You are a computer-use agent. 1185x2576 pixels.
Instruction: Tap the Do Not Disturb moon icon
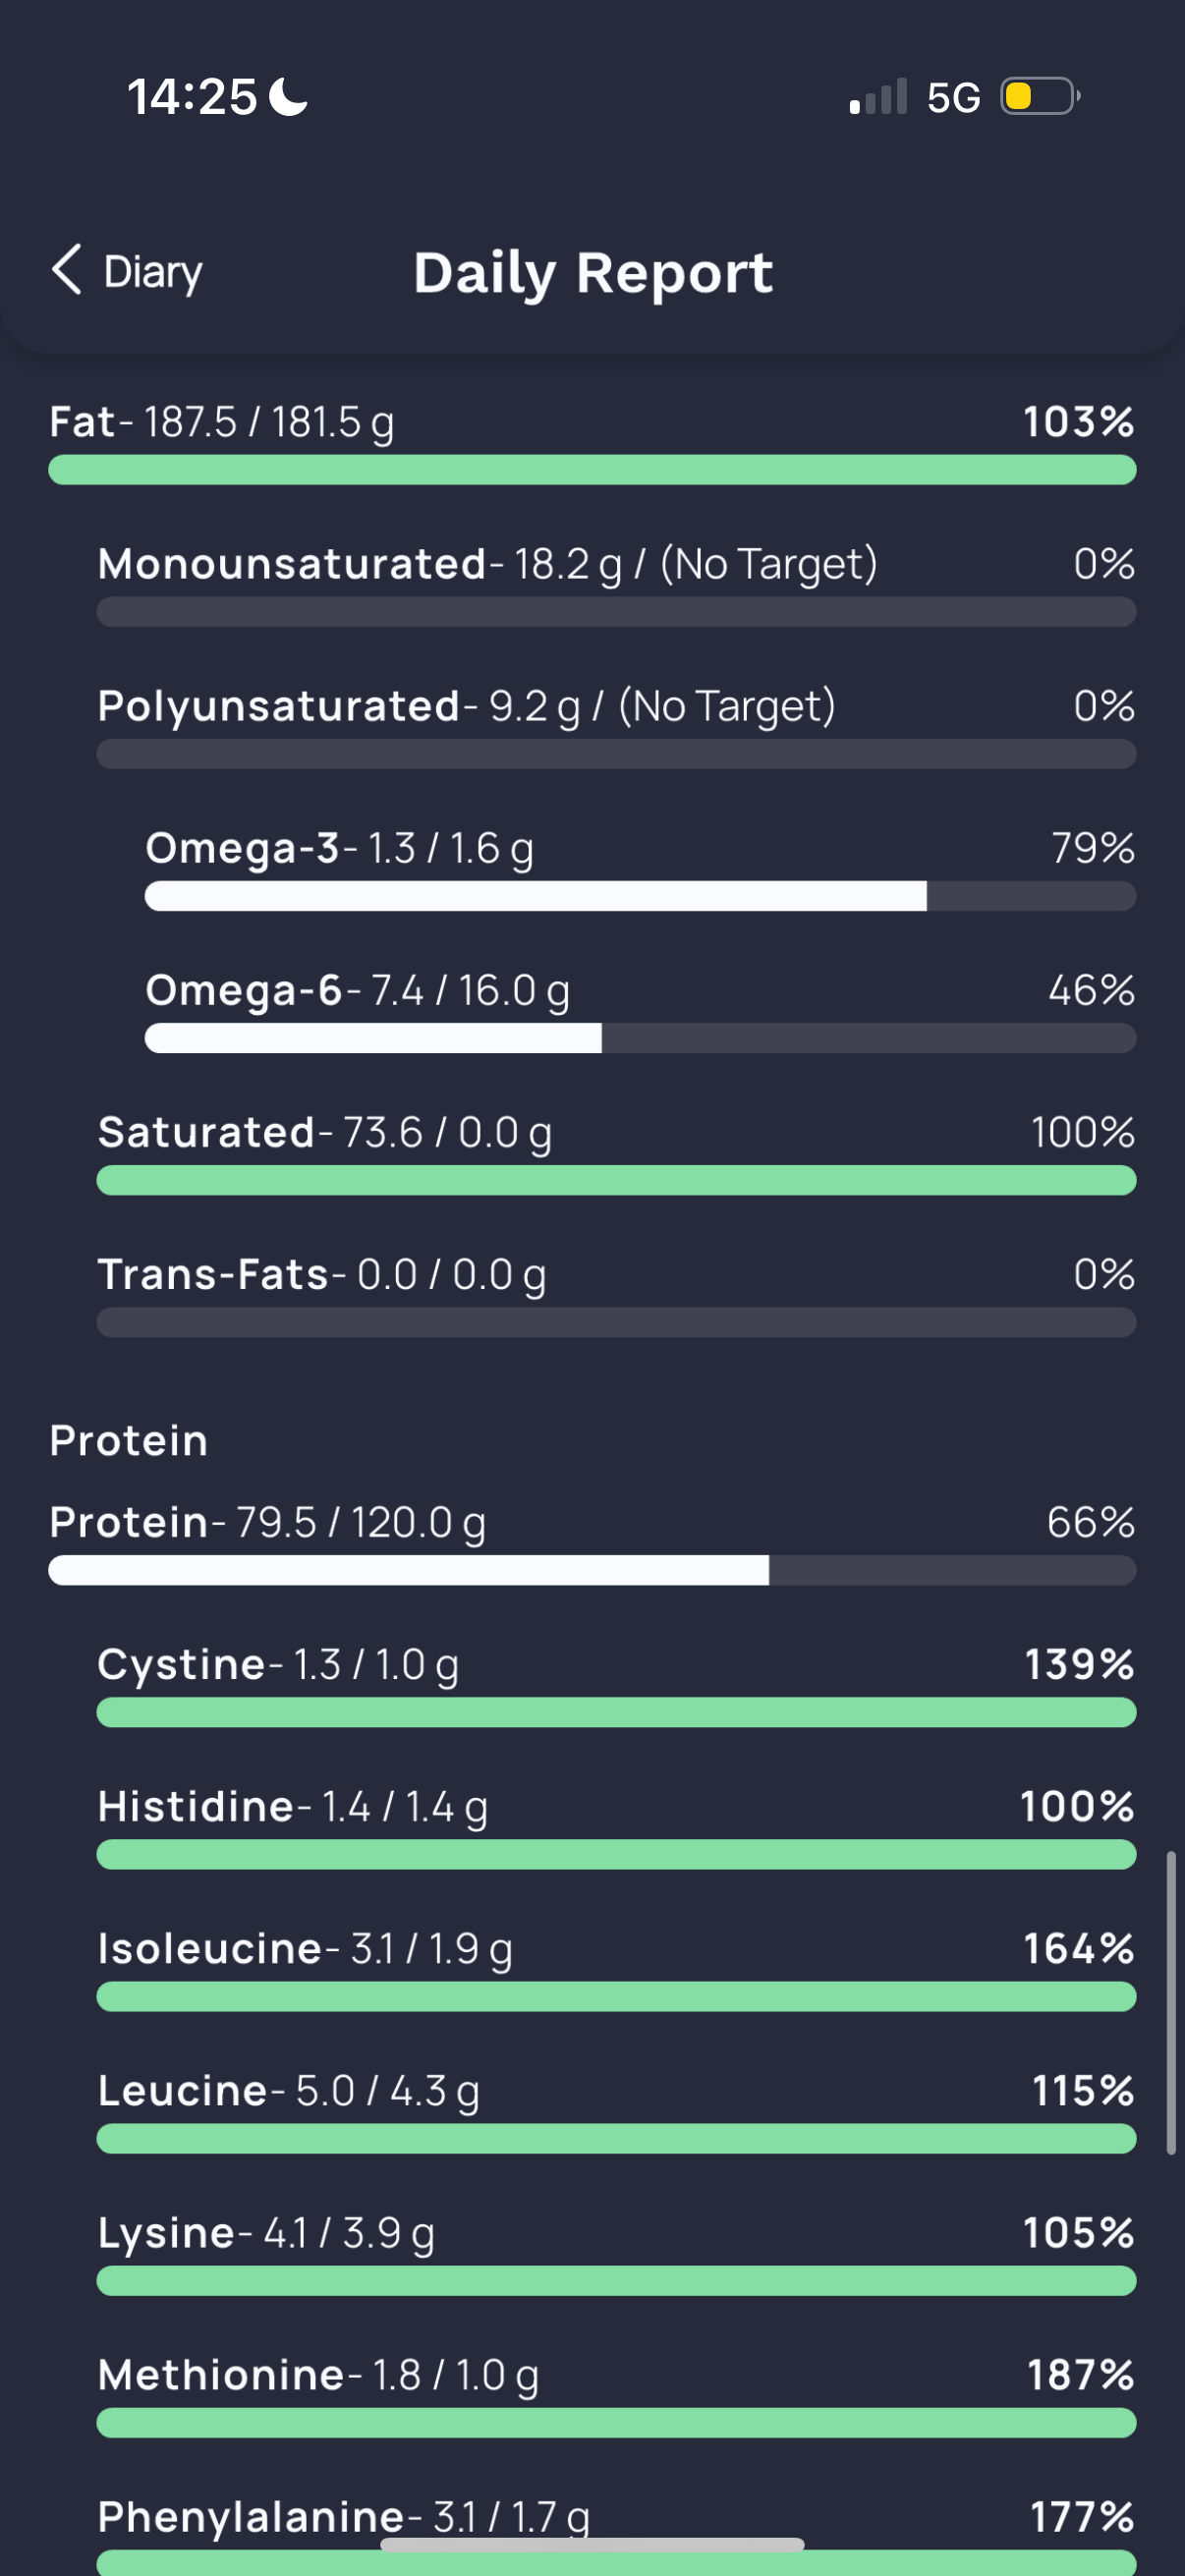(x=289, y=97)
